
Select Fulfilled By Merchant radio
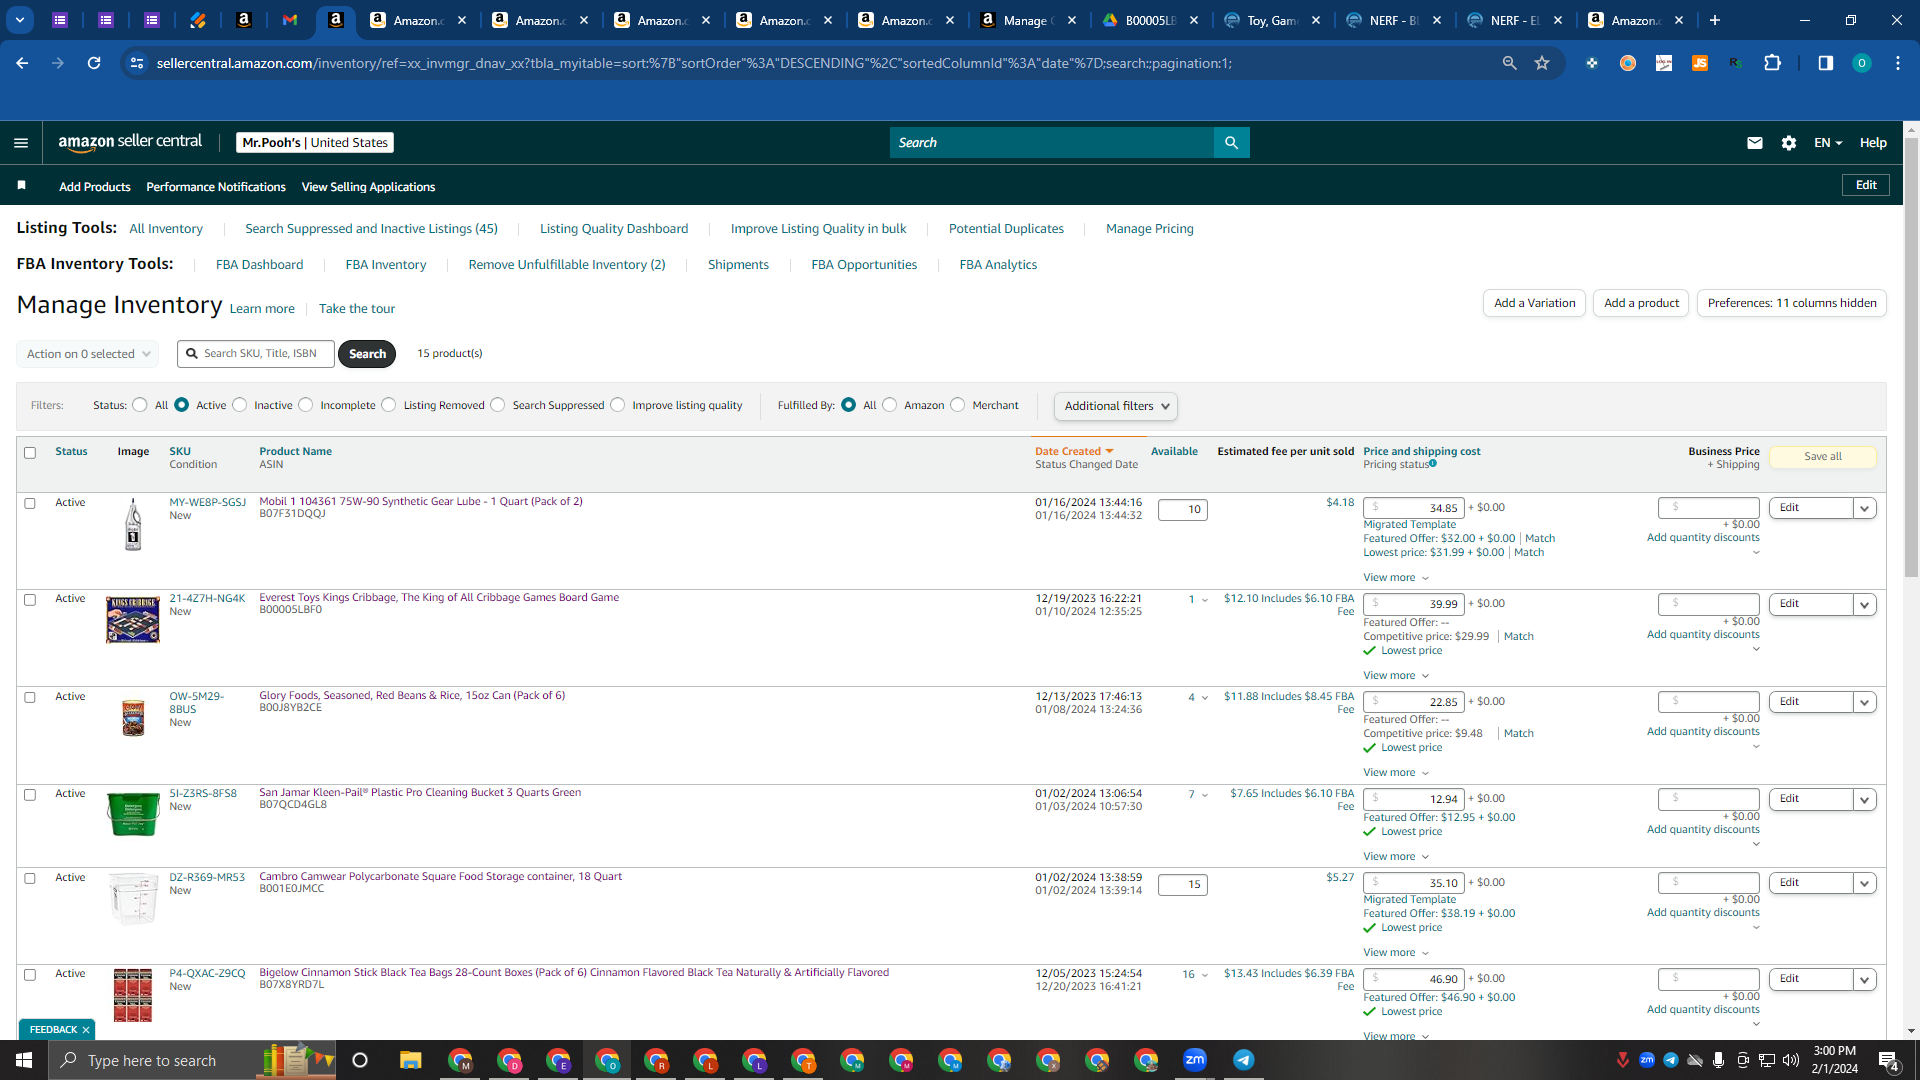[958, 405]
